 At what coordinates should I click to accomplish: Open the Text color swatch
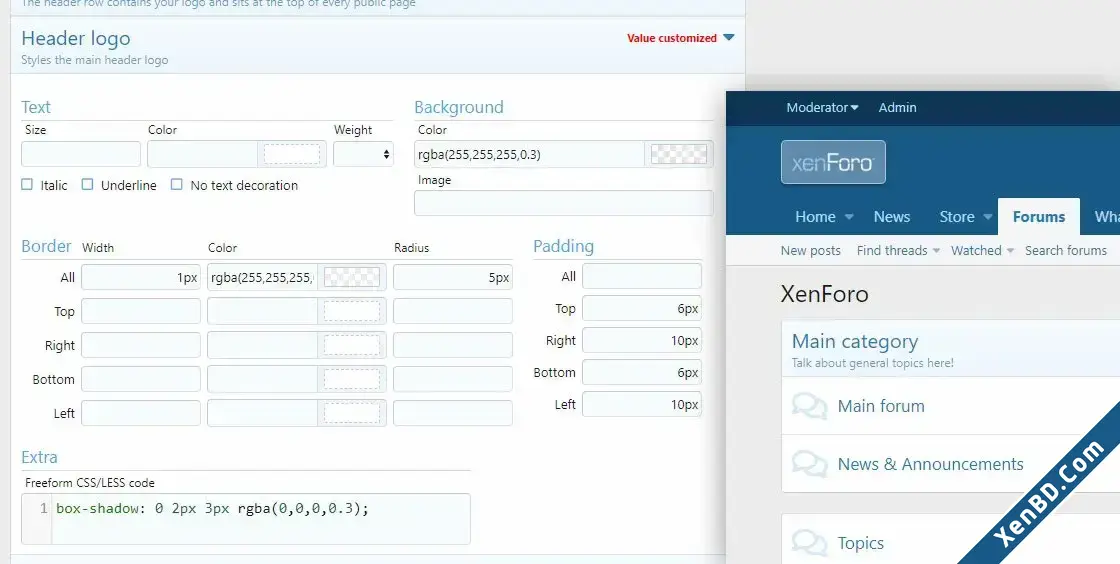pyautogui.click(x=292, y=154)
